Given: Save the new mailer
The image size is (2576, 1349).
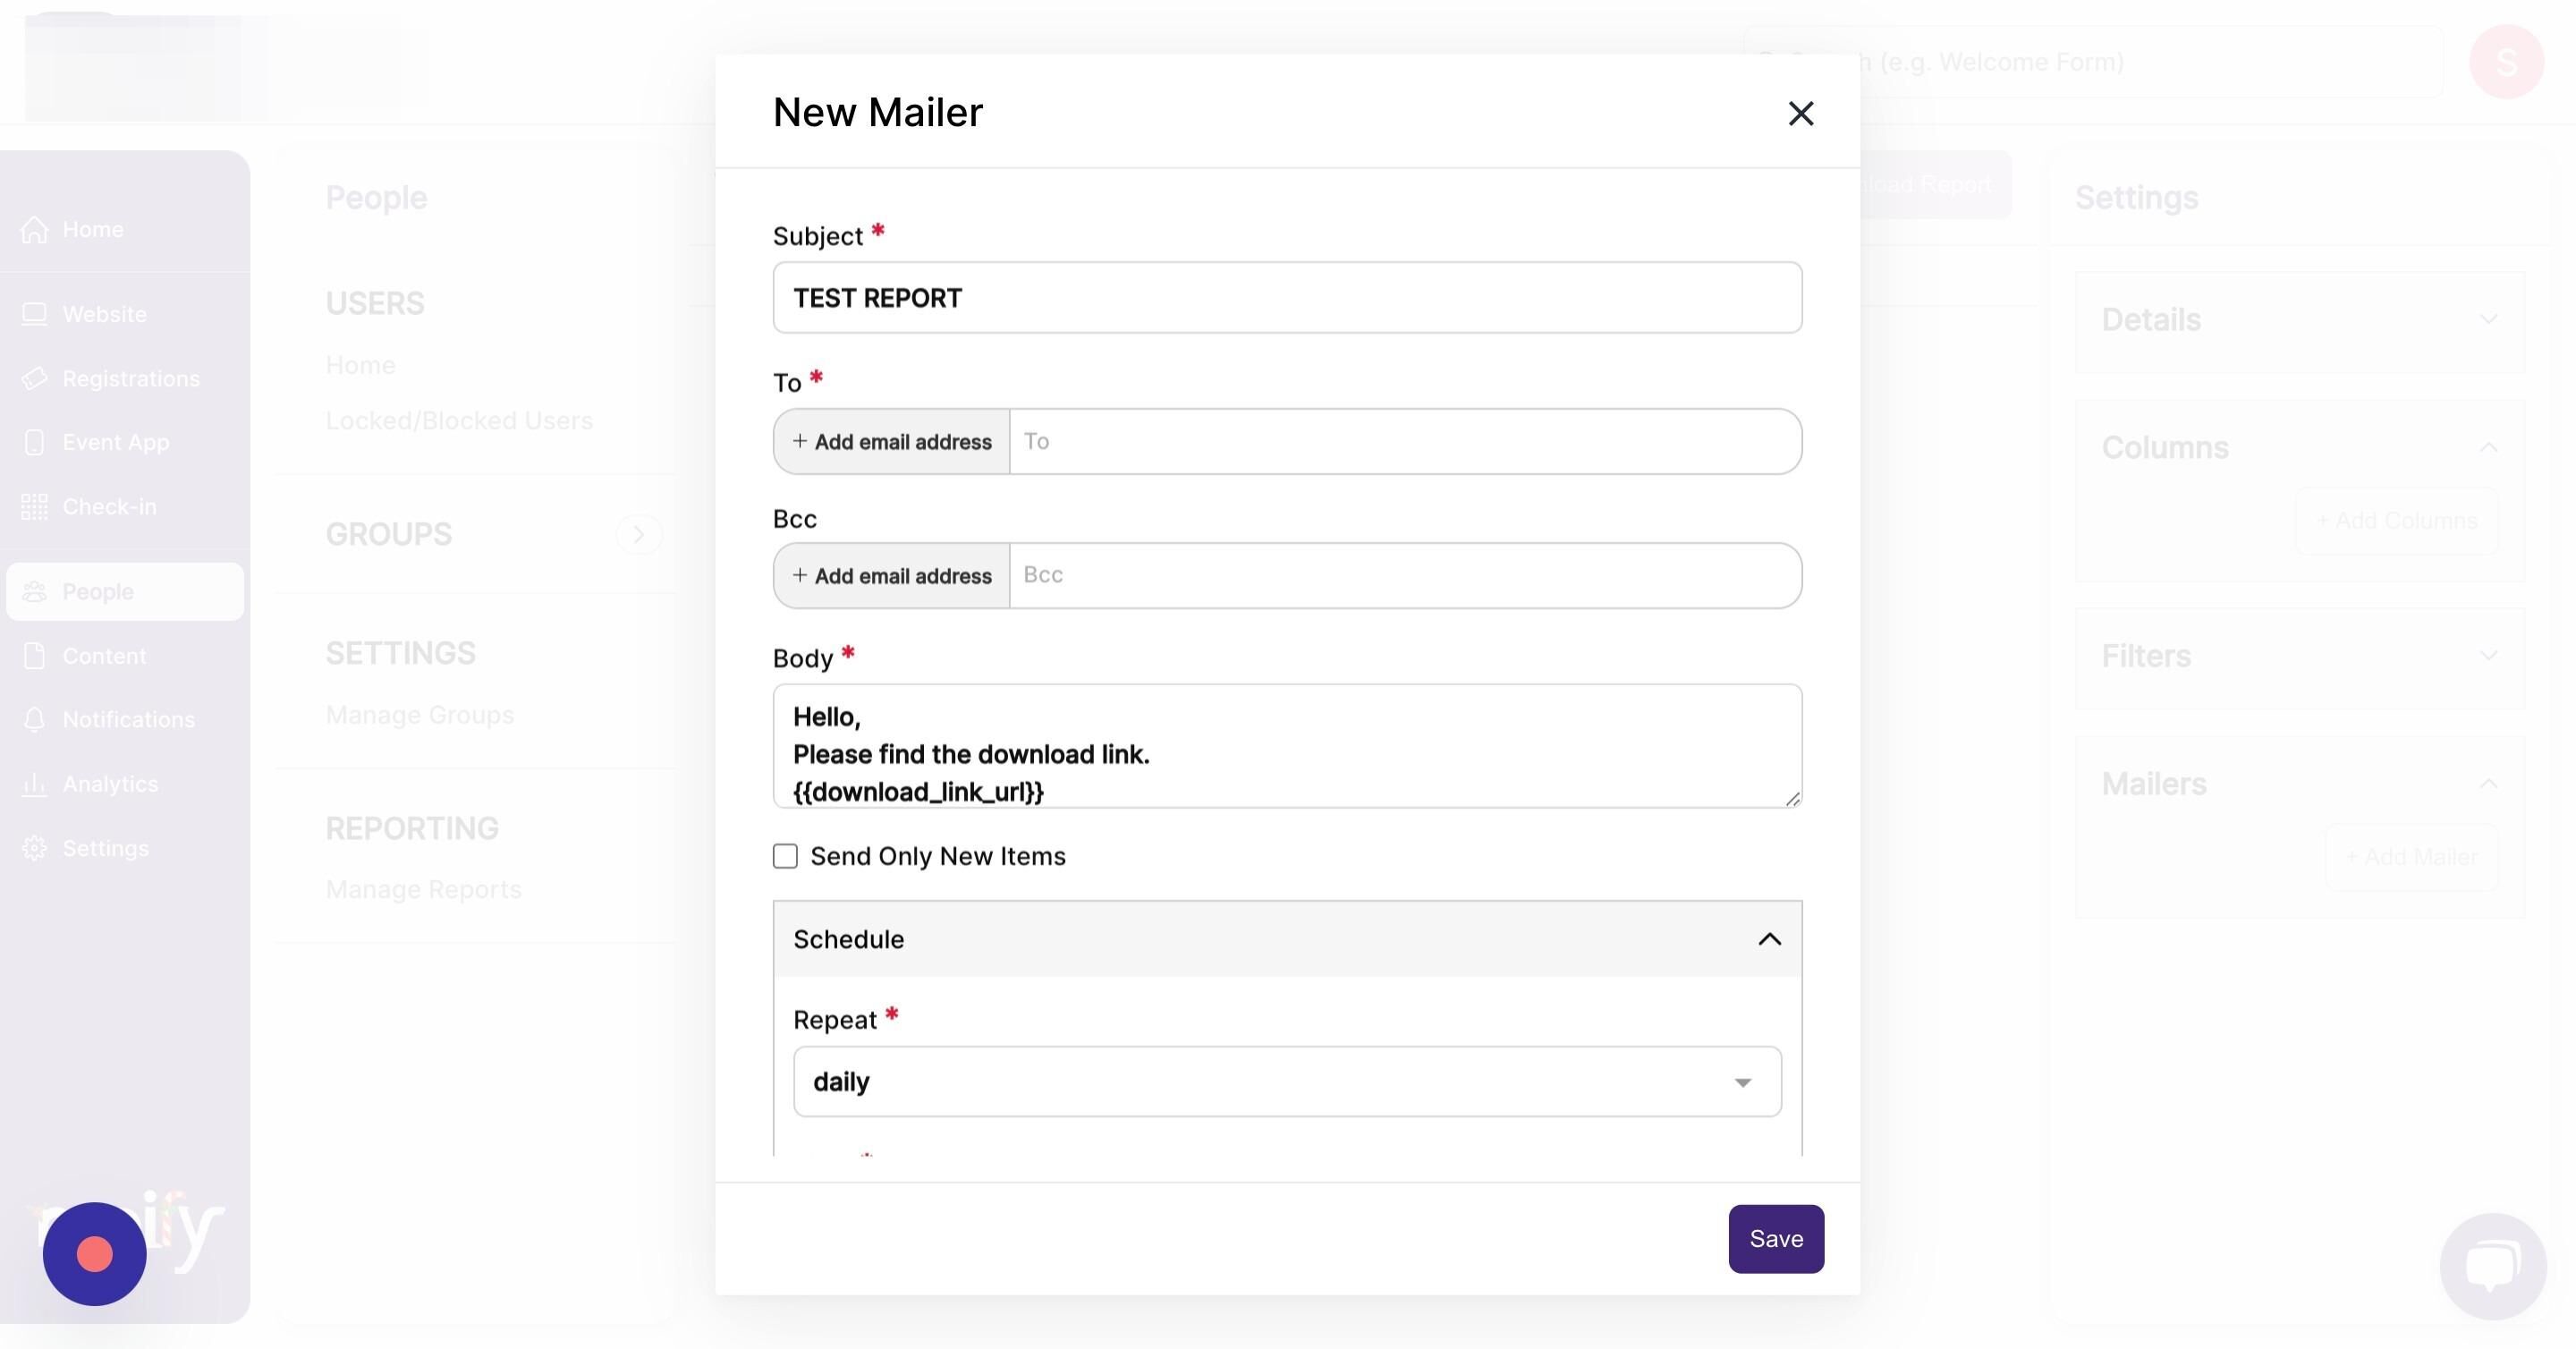Looking at the screenshot, I should [1776, 1239].
